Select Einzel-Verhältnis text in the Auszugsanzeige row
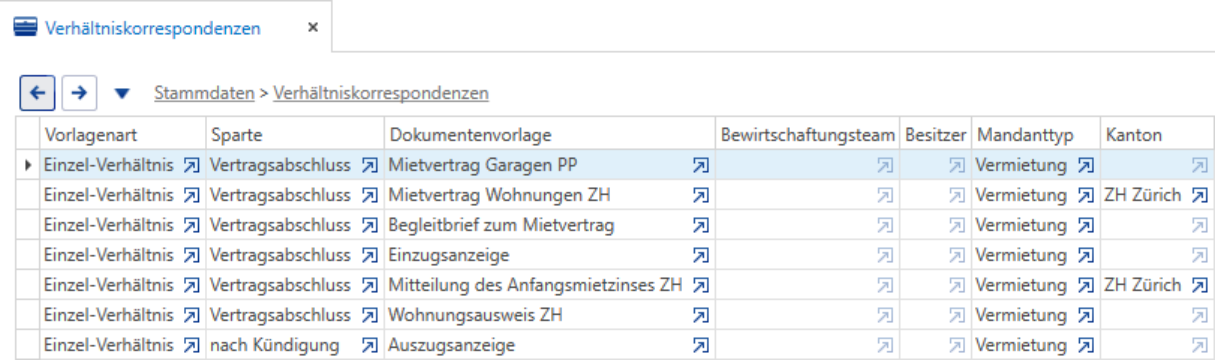 109,346
